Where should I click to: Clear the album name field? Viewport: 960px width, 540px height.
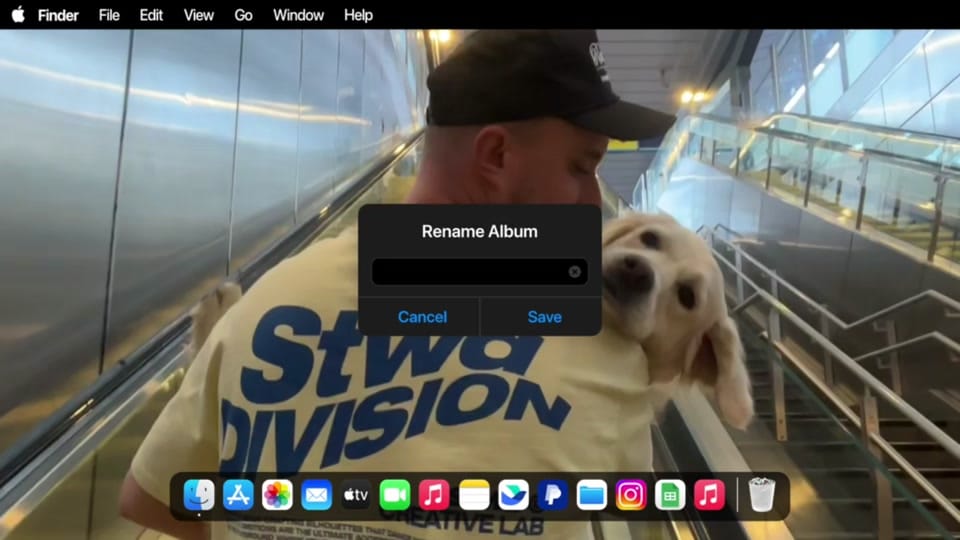tap(574, 272)
